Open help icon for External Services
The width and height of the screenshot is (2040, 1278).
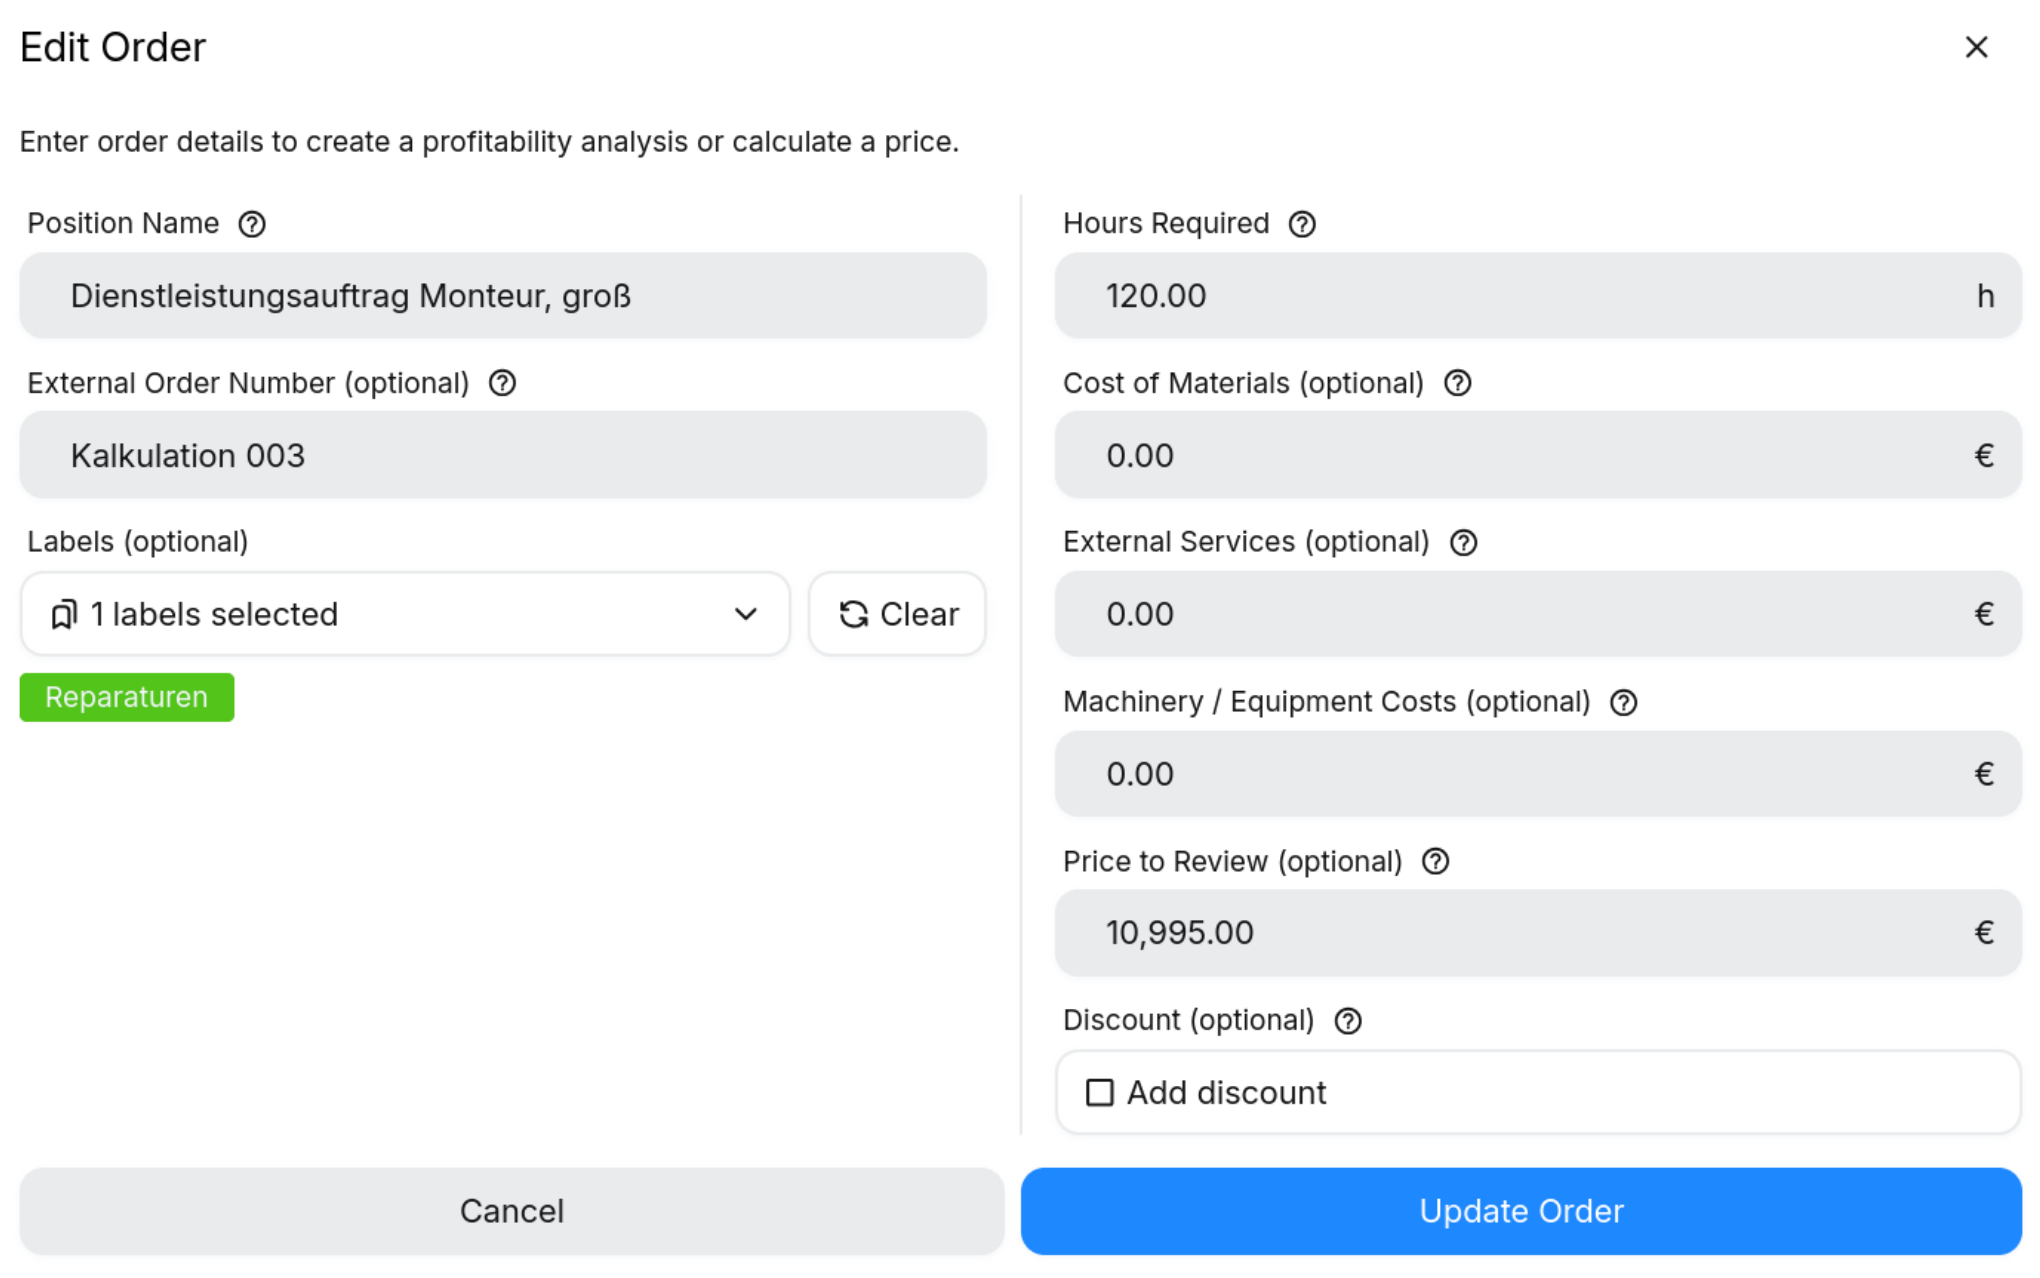coord(1464,542)
